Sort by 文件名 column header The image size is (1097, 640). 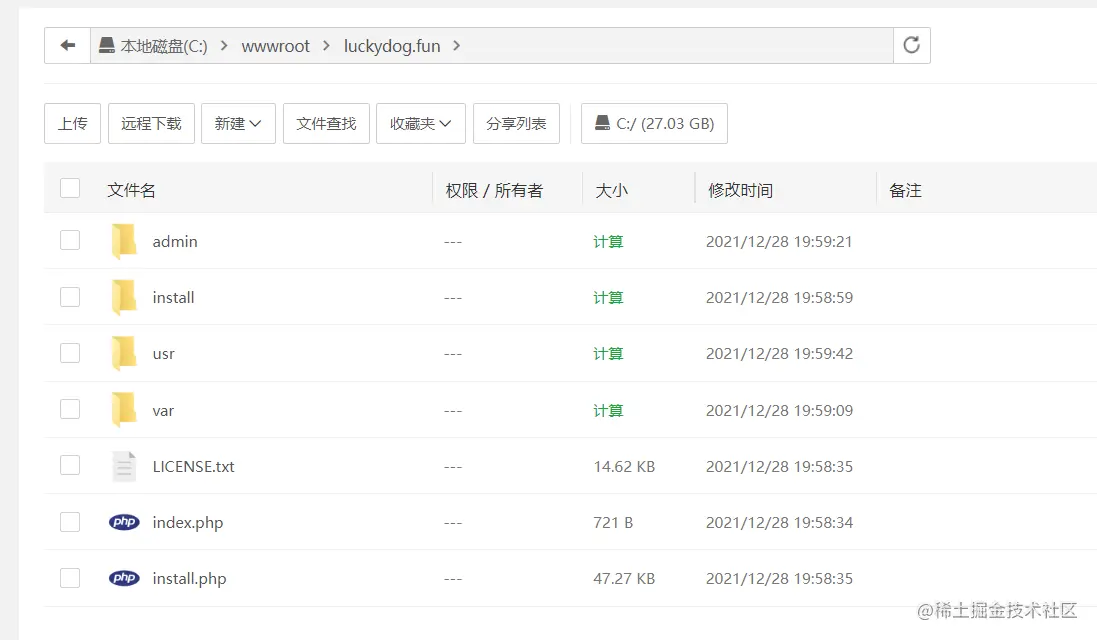(x=131, y=190)
